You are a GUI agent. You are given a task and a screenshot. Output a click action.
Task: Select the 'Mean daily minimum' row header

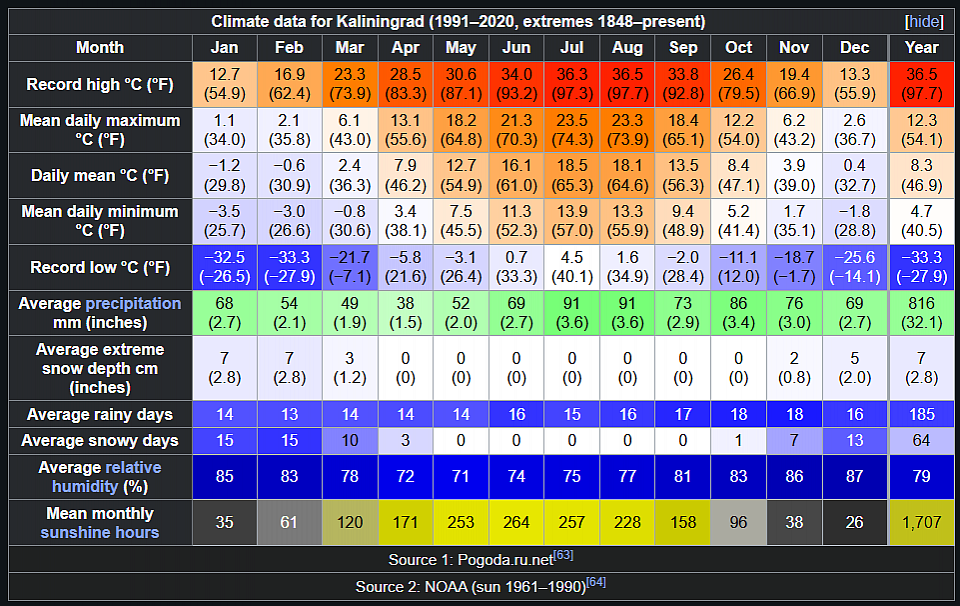click(x=100, y=221)
